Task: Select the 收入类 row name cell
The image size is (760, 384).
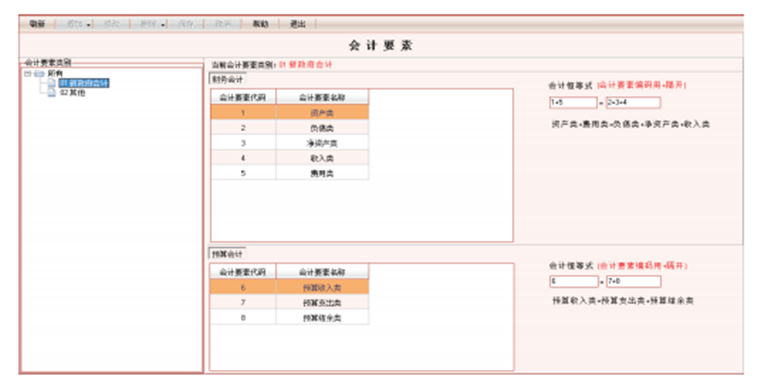Action: coord(322,158)
